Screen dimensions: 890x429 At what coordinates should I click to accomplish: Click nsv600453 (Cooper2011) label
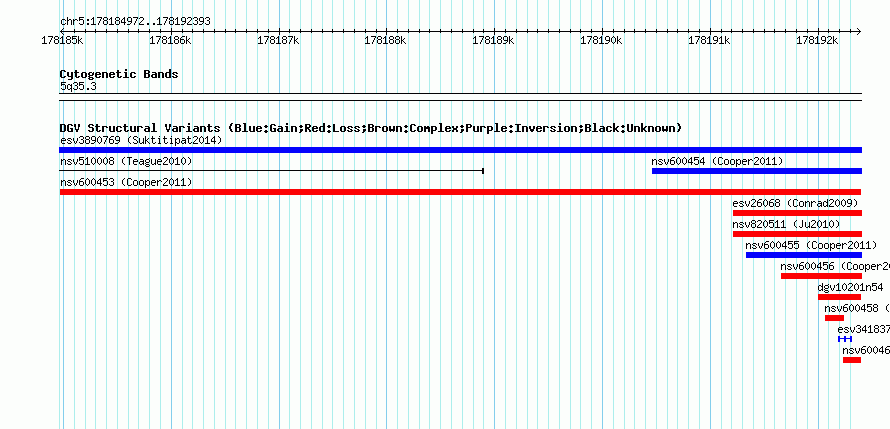tap(126, 183)
